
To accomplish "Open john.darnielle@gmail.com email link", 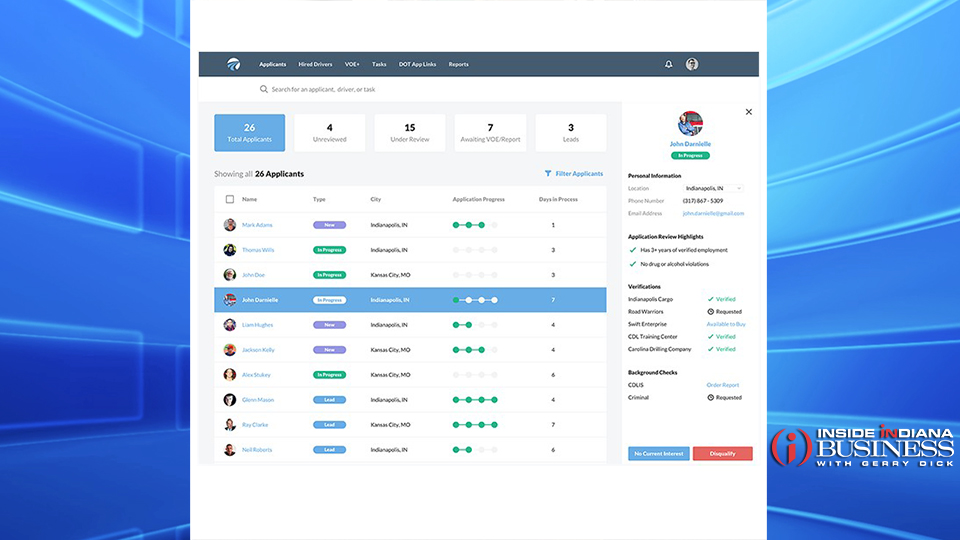I will pos(713,214).
